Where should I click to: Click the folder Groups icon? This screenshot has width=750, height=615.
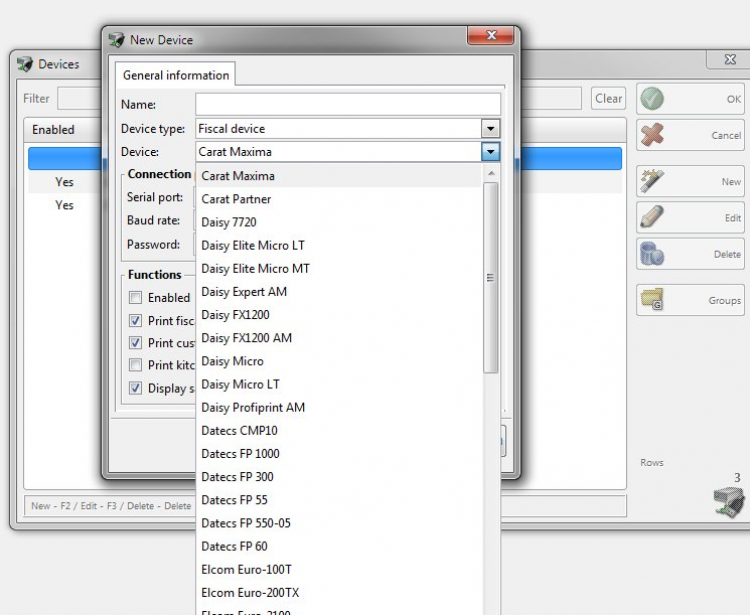point(652,299)
